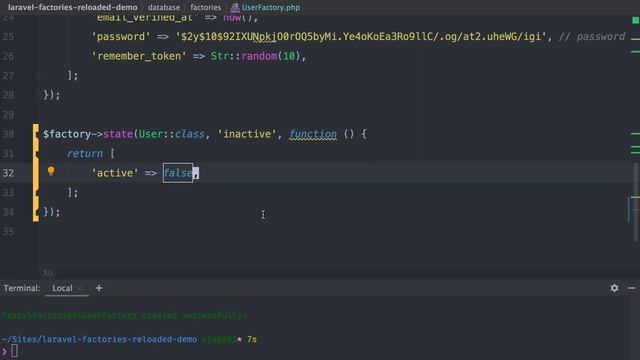Click the highlighted false value
Screen dimensions: 640x360
[178, 173]
